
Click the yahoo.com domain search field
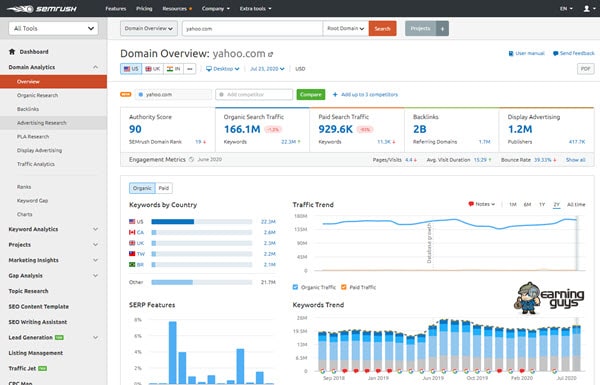(x=252, y=28)
